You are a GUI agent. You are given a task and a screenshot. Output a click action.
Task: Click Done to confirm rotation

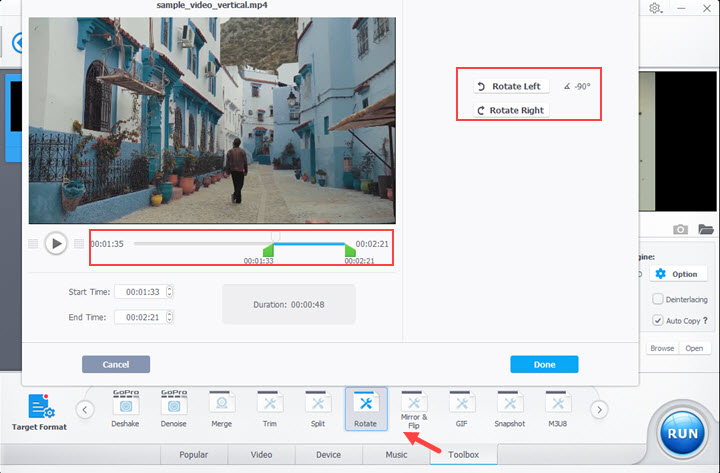pyautogui.click(x=544, y=364)
